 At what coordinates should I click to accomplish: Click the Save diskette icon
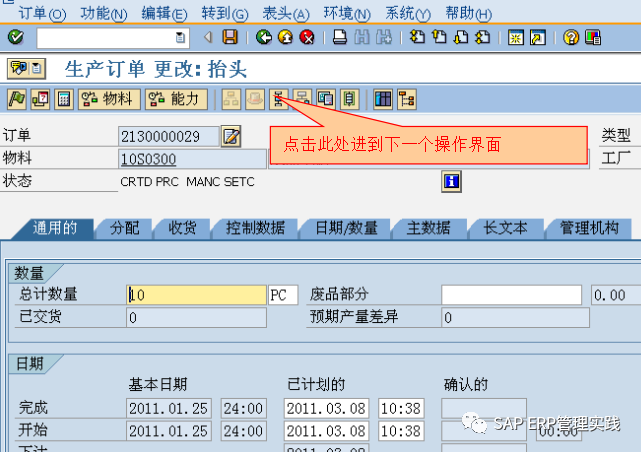click(x=231, y=38)
